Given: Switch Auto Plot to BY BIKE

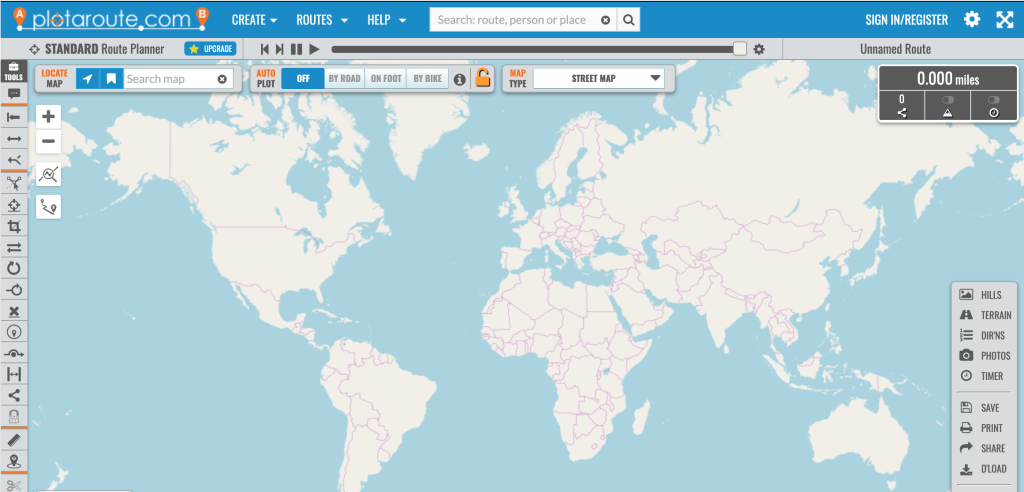Looking at the screenshot, I should pos(428,79).
